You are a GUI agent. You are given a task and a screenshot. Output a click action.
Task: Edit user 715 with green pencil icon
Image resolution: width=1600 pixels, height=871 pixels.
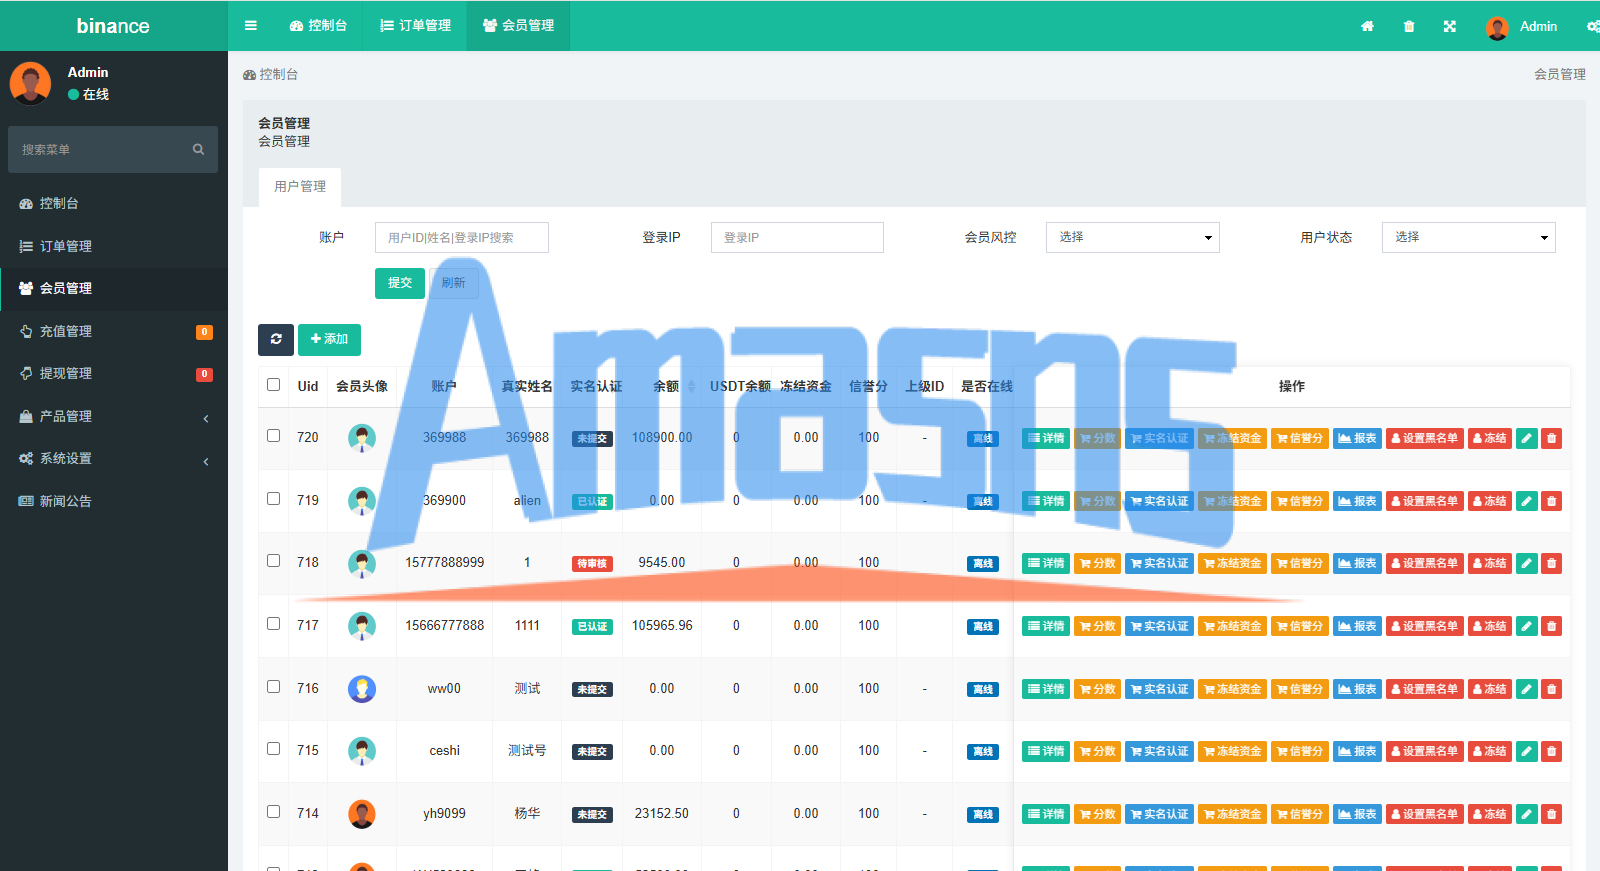(x=1526, y=751)
